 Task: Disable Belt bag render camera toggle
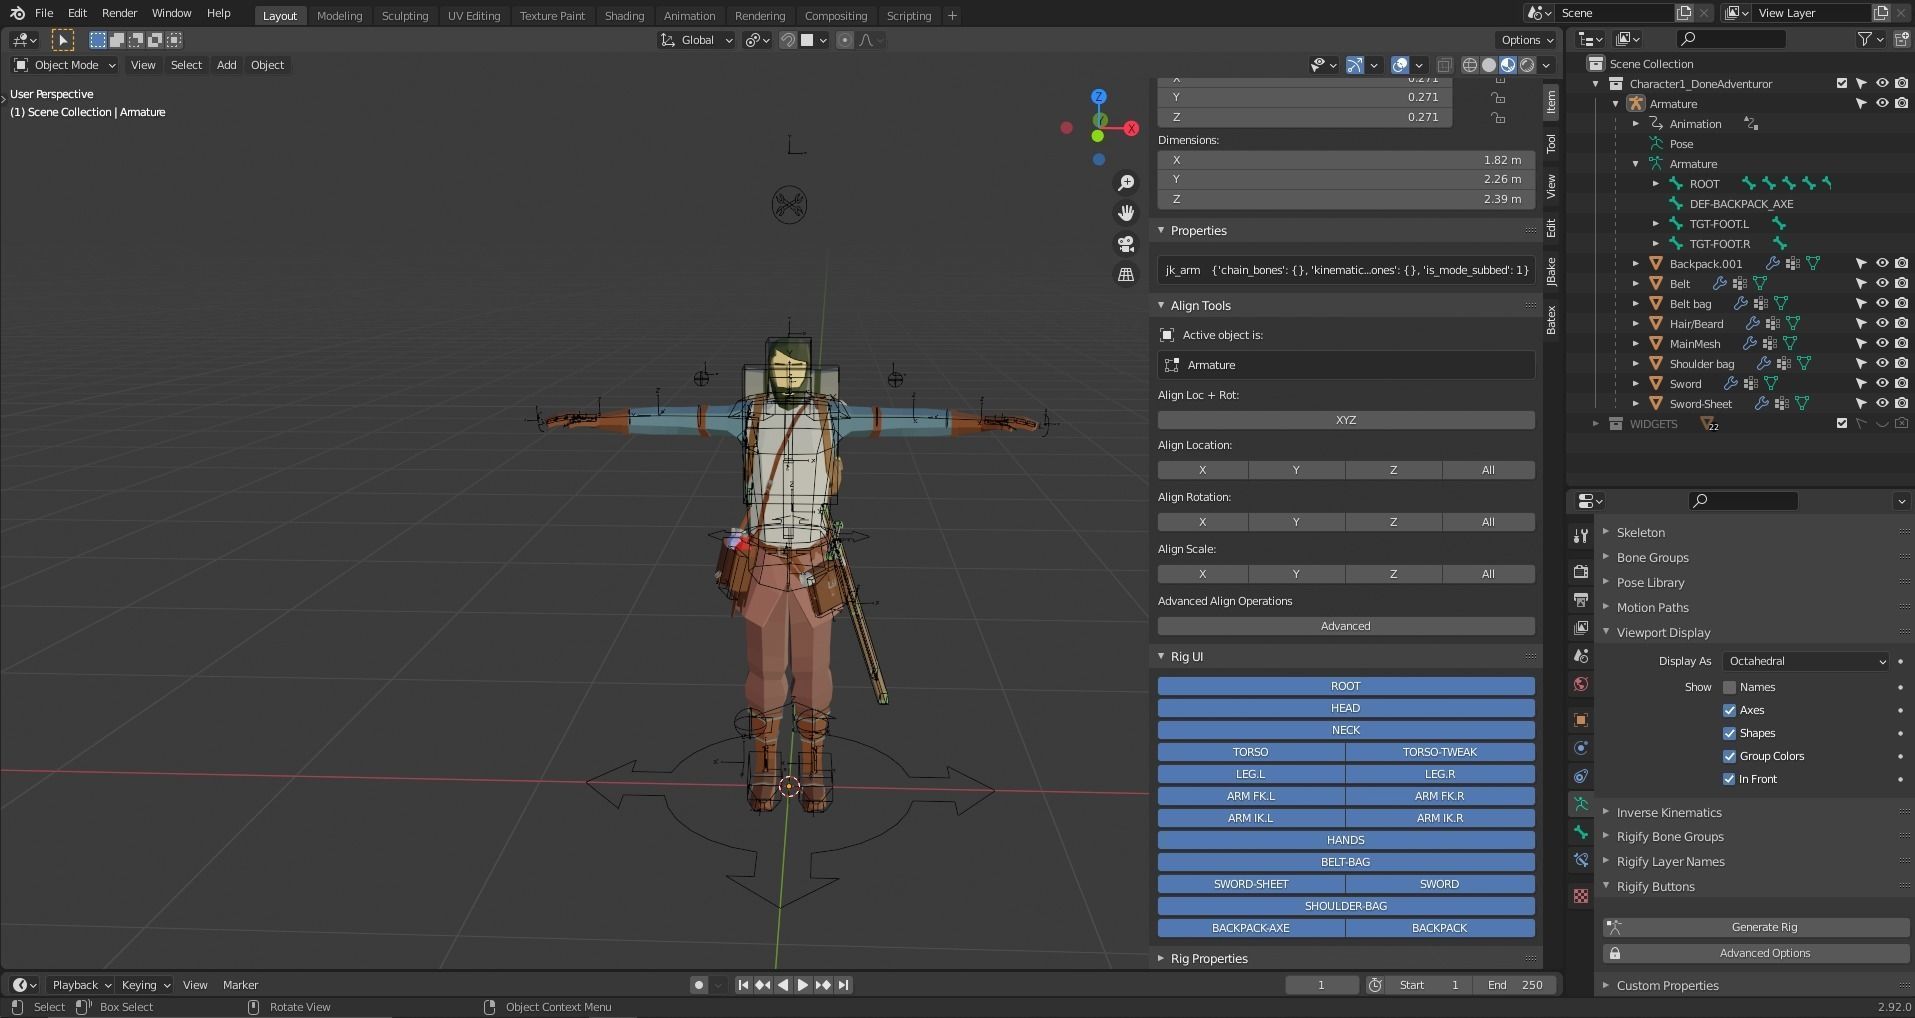pos(1901,304)
